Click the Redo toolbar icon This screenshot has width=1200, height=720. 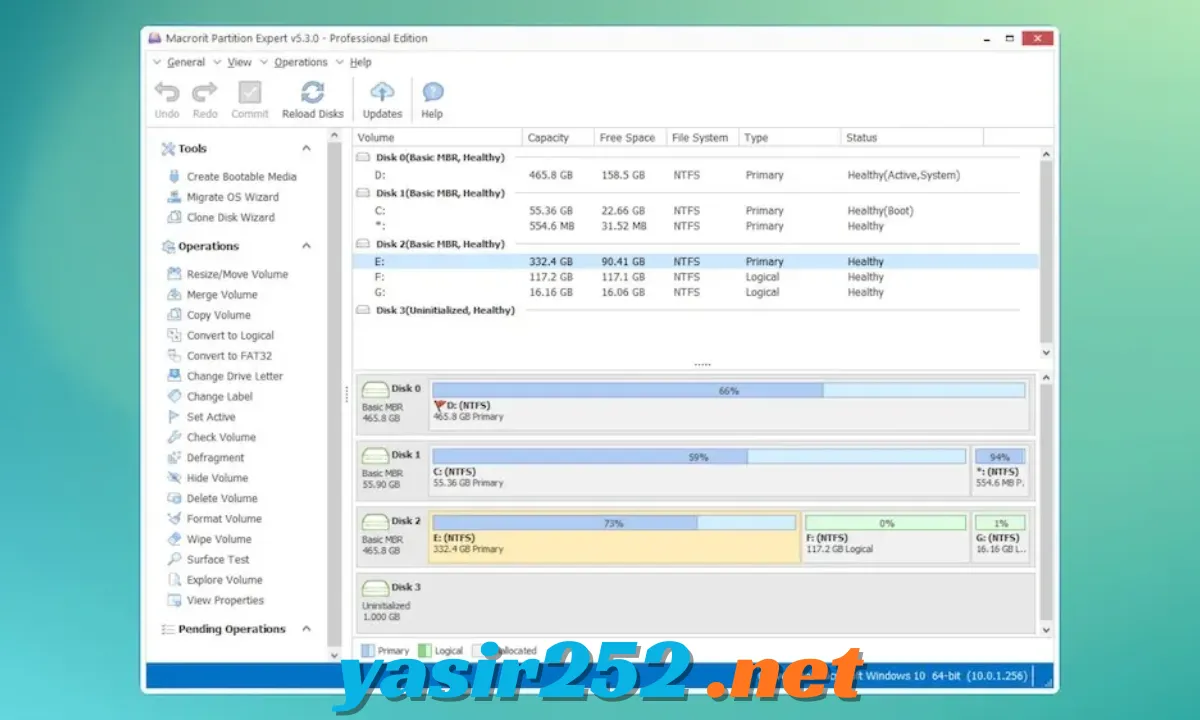205,92
